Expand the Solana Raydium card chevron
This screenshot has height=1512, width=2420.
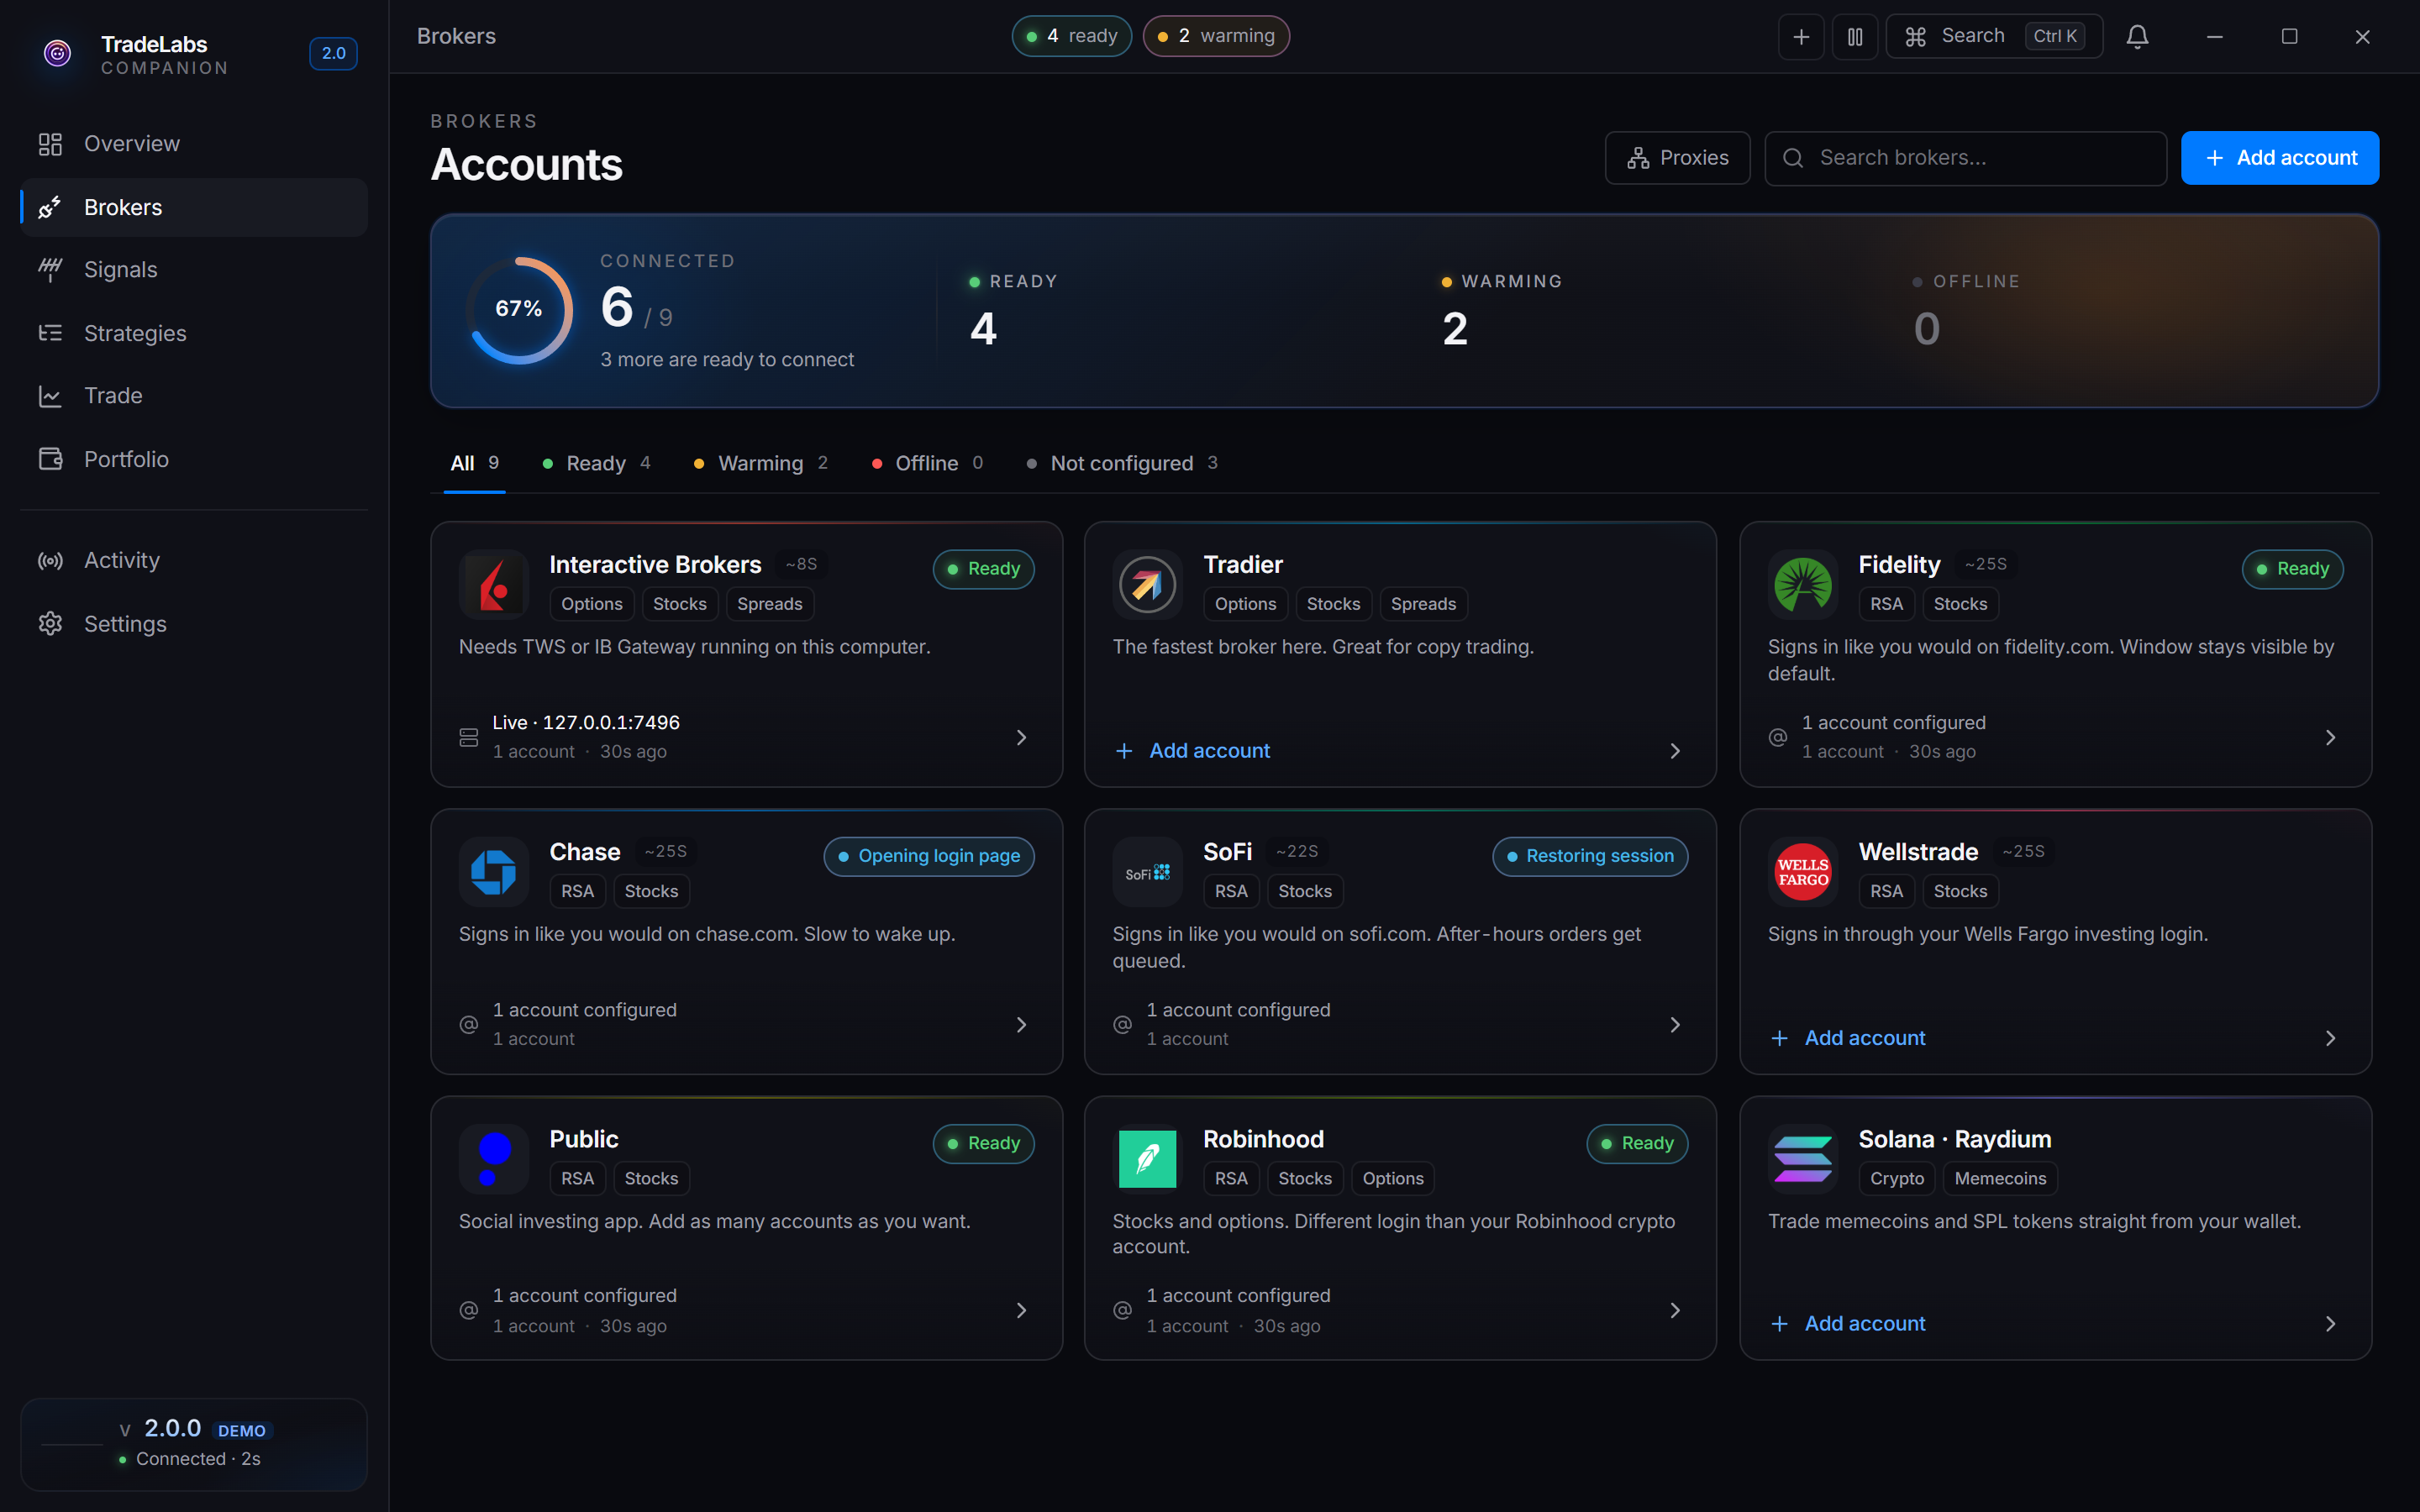coord(2330,1324)
